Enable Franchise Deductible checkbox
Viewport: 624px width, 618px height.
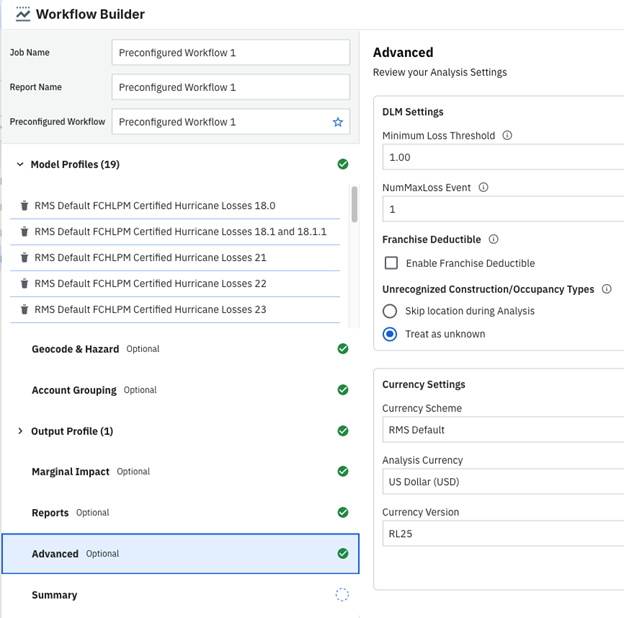tap(391, 263)
